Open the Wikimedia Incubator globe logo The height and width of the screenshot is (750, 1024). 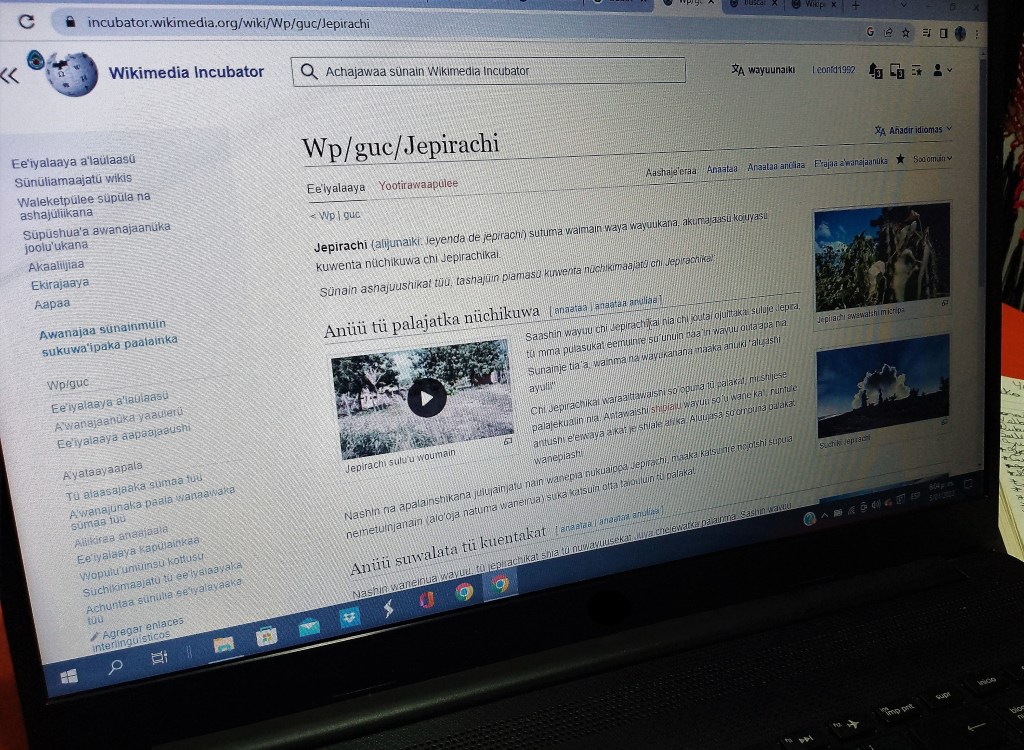(x=71, y=73)
